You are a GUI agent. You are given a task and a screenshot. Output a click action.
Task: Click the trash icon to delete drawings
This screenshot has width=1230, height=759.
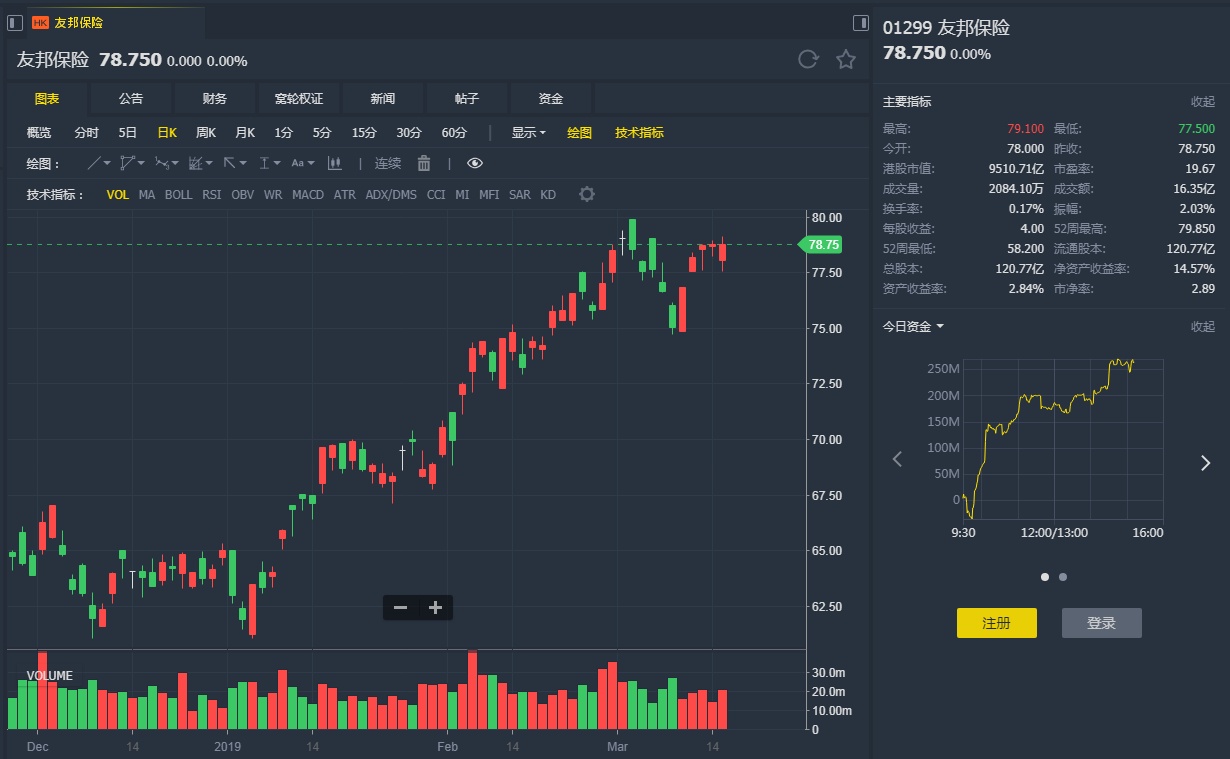point(424,163)
